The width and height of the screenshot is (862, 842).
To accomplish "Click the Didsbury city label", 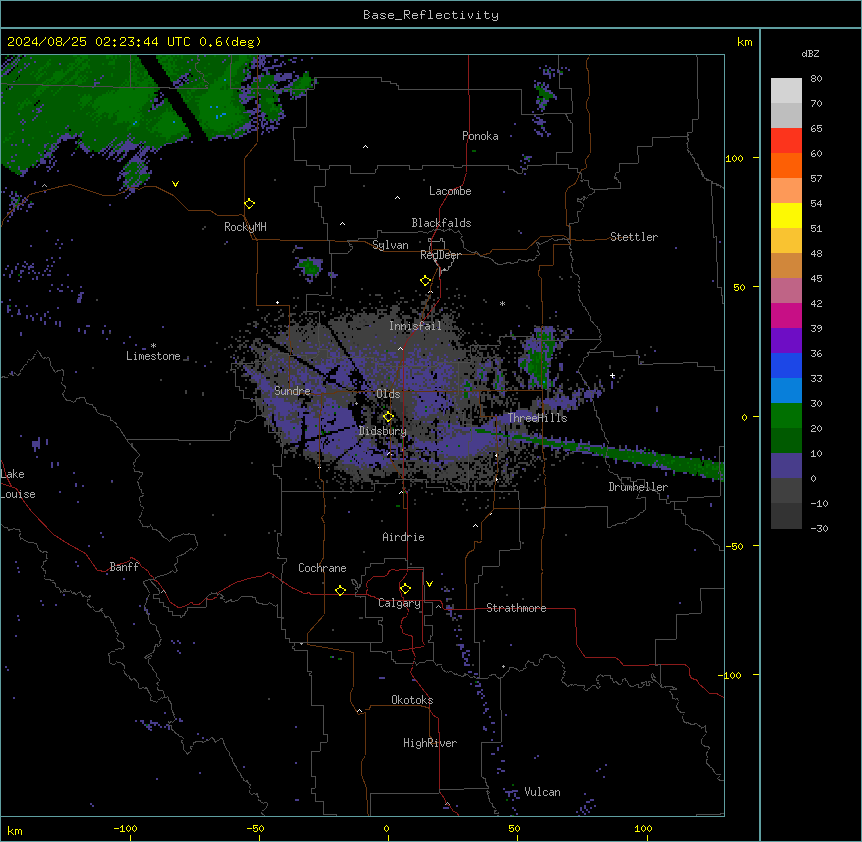I will 383,431.
